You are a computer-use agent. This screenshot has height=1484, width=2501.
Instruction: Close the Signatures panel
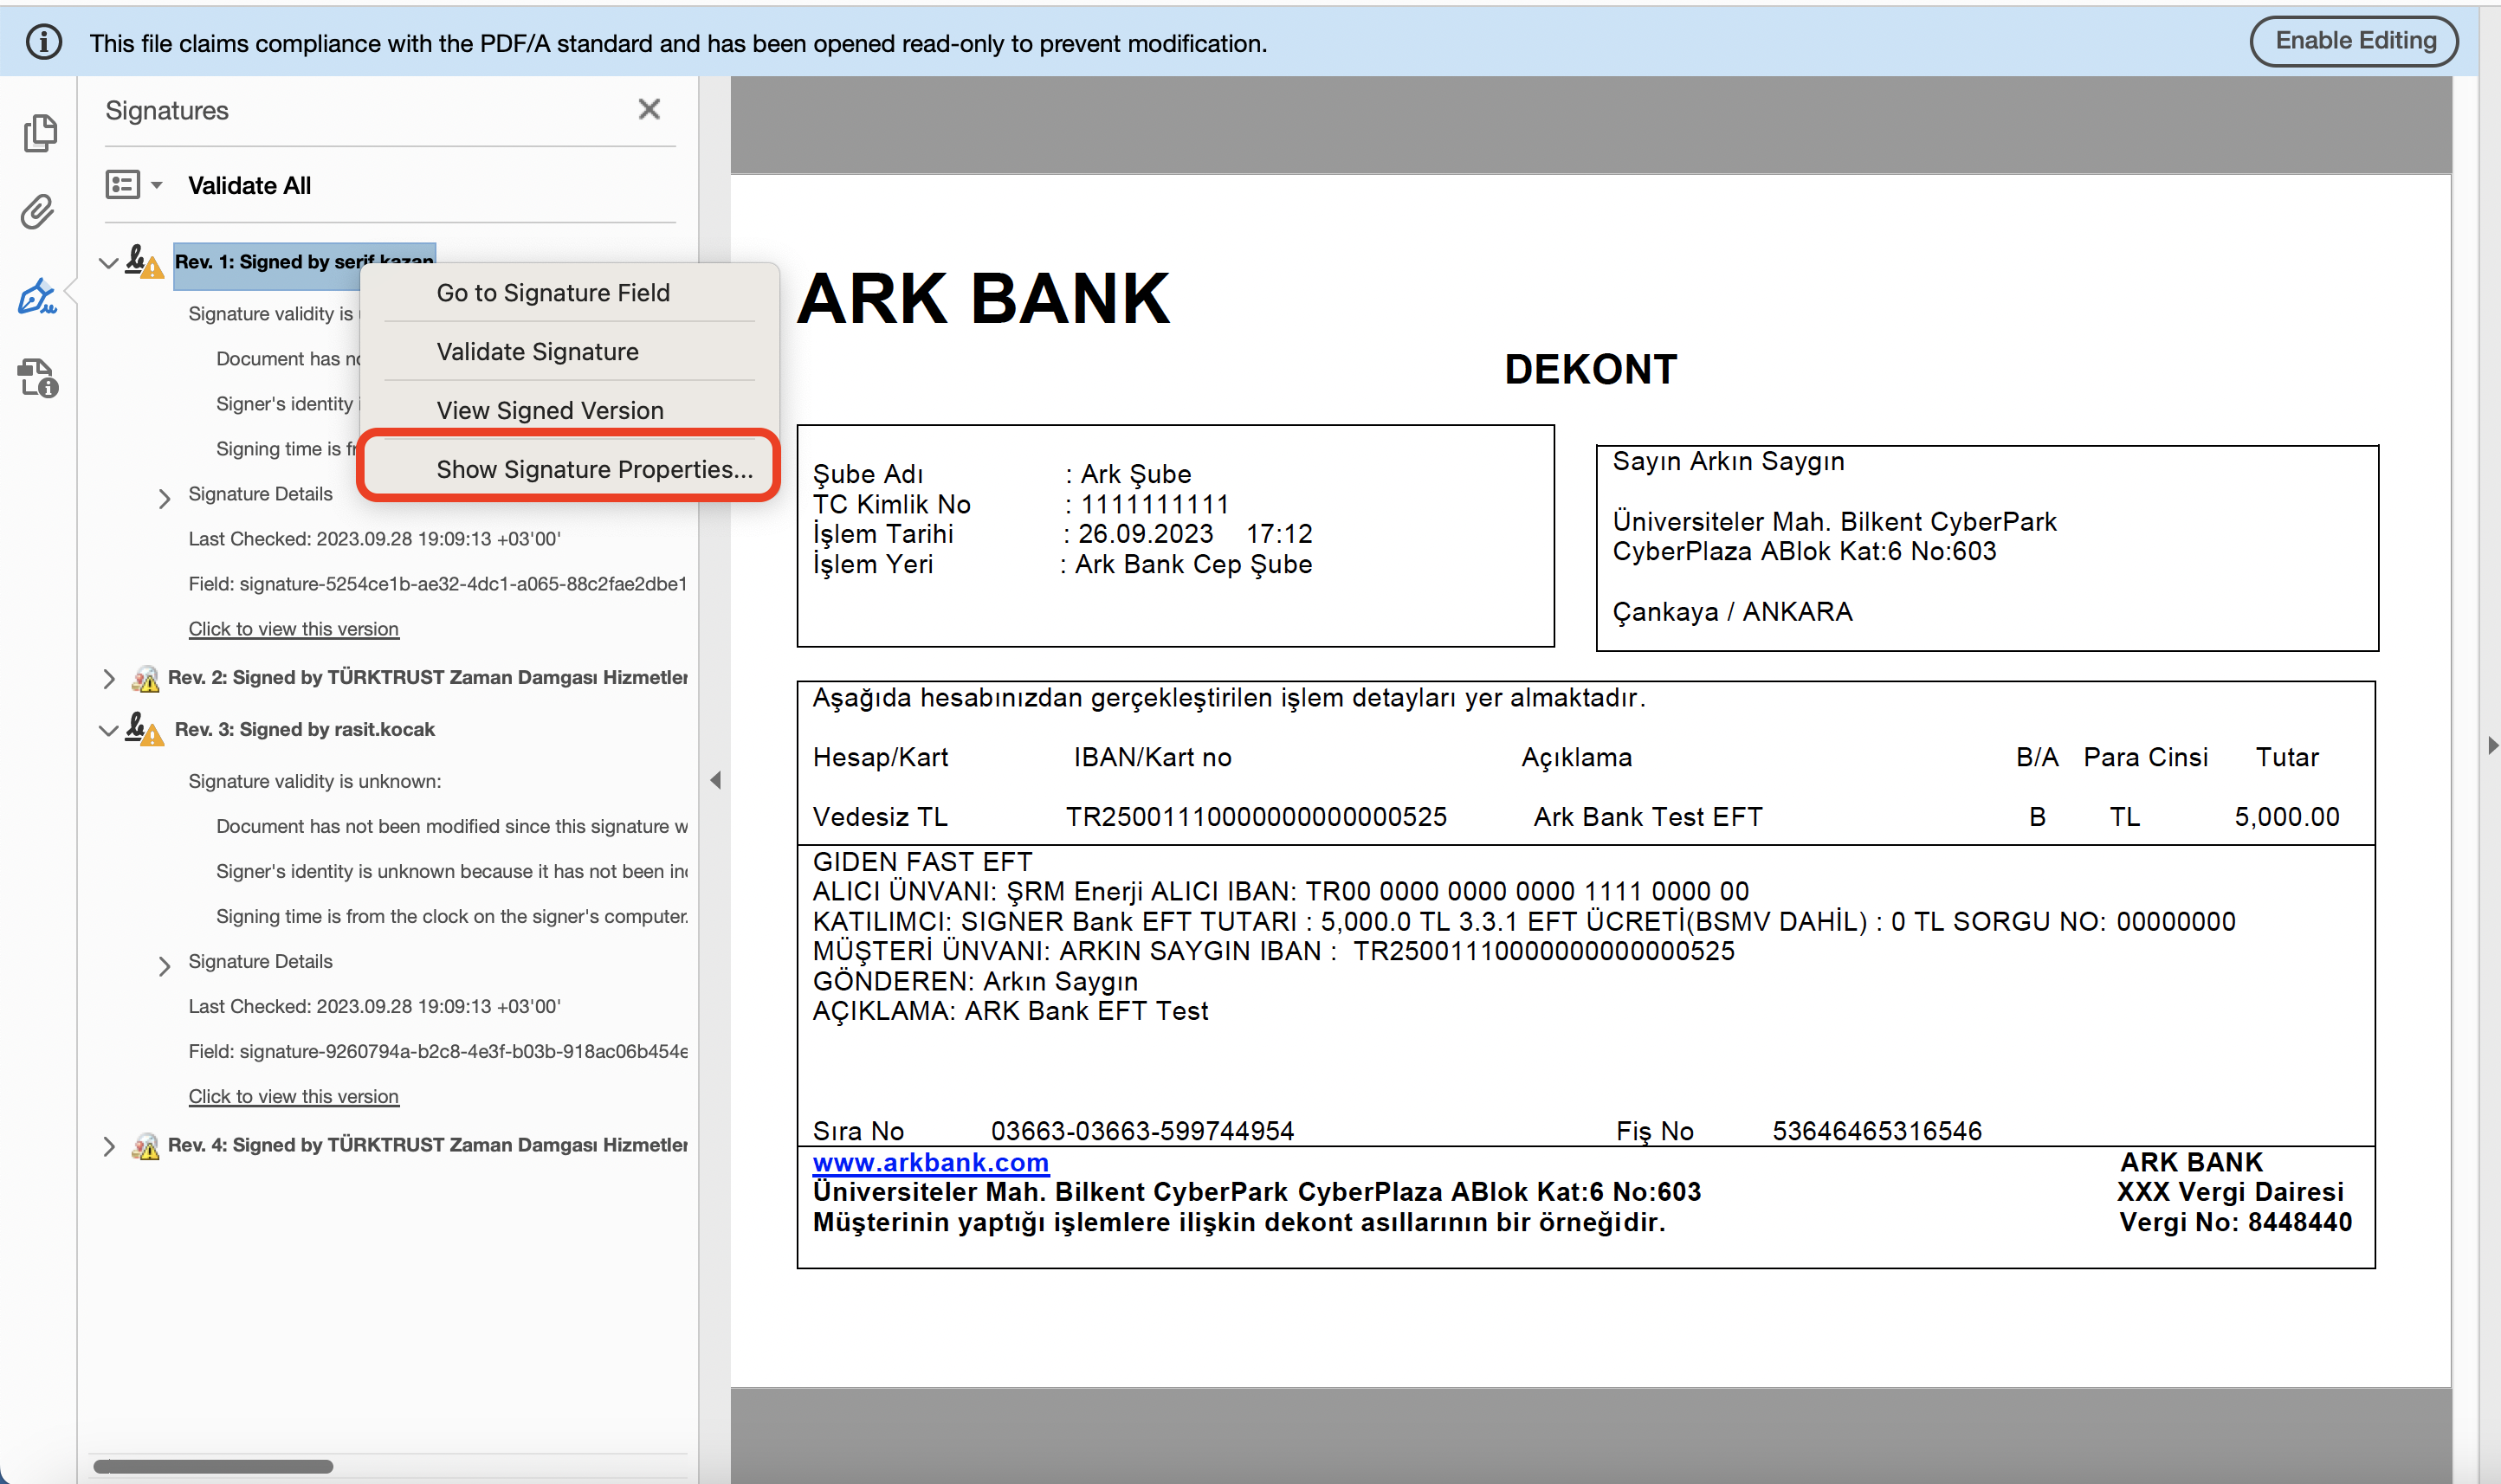point(649,109)
